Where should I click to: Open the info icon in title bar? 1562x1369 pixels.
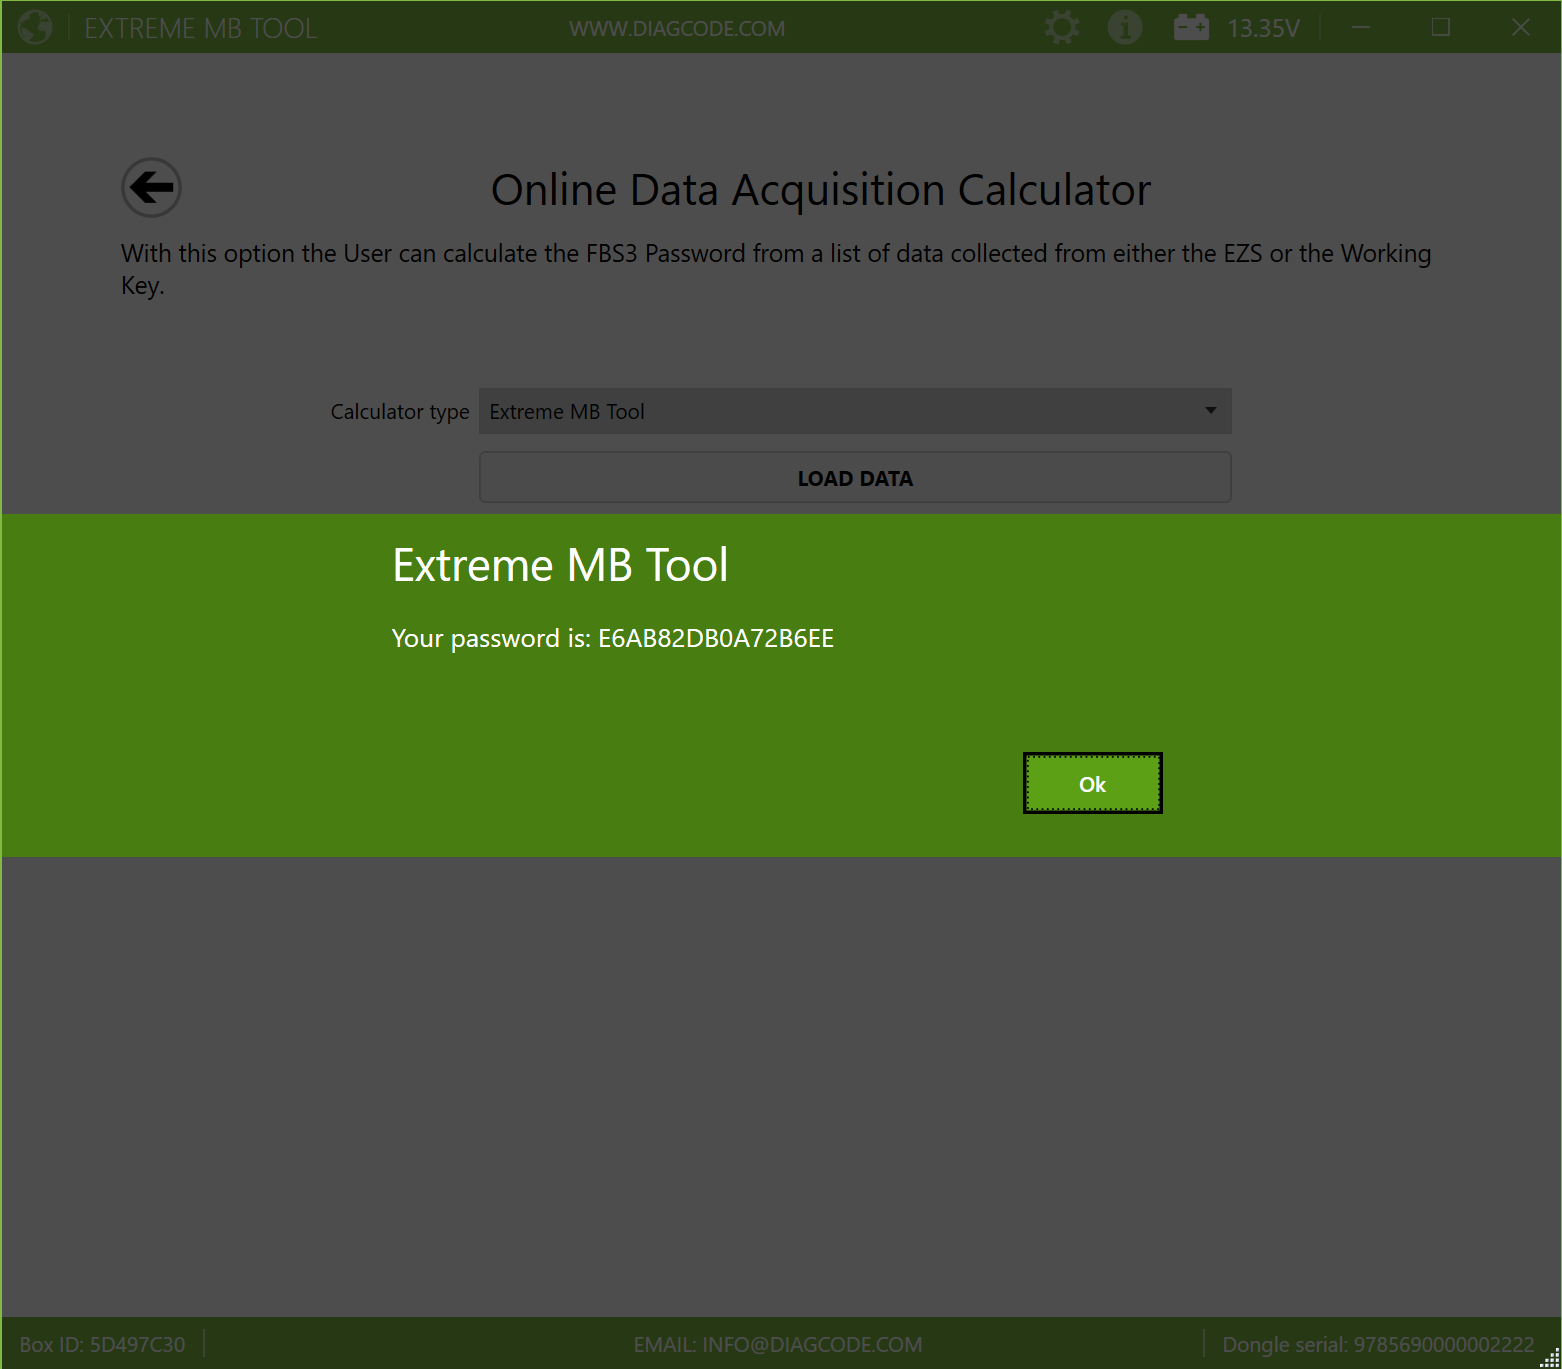point(1125,27)
